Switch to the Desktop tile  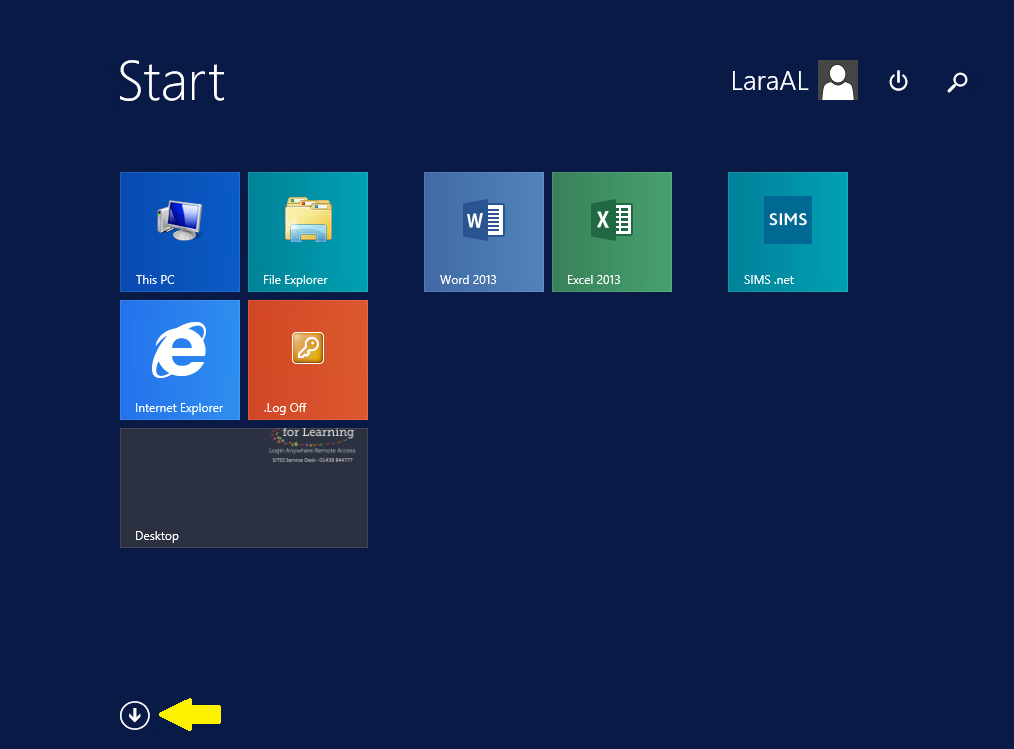[244, 488]
